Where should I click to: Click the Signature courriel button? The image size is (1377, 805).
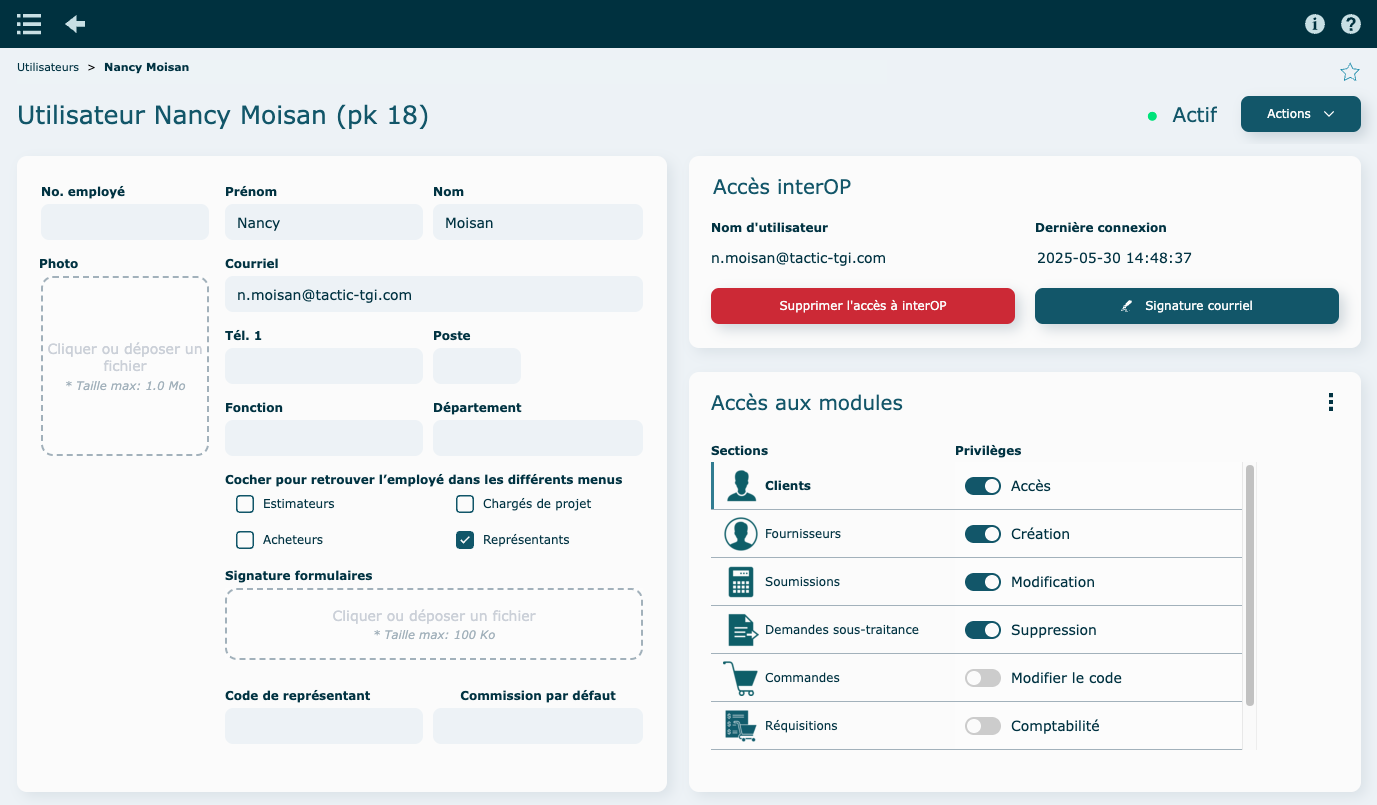pos(1186,306)
